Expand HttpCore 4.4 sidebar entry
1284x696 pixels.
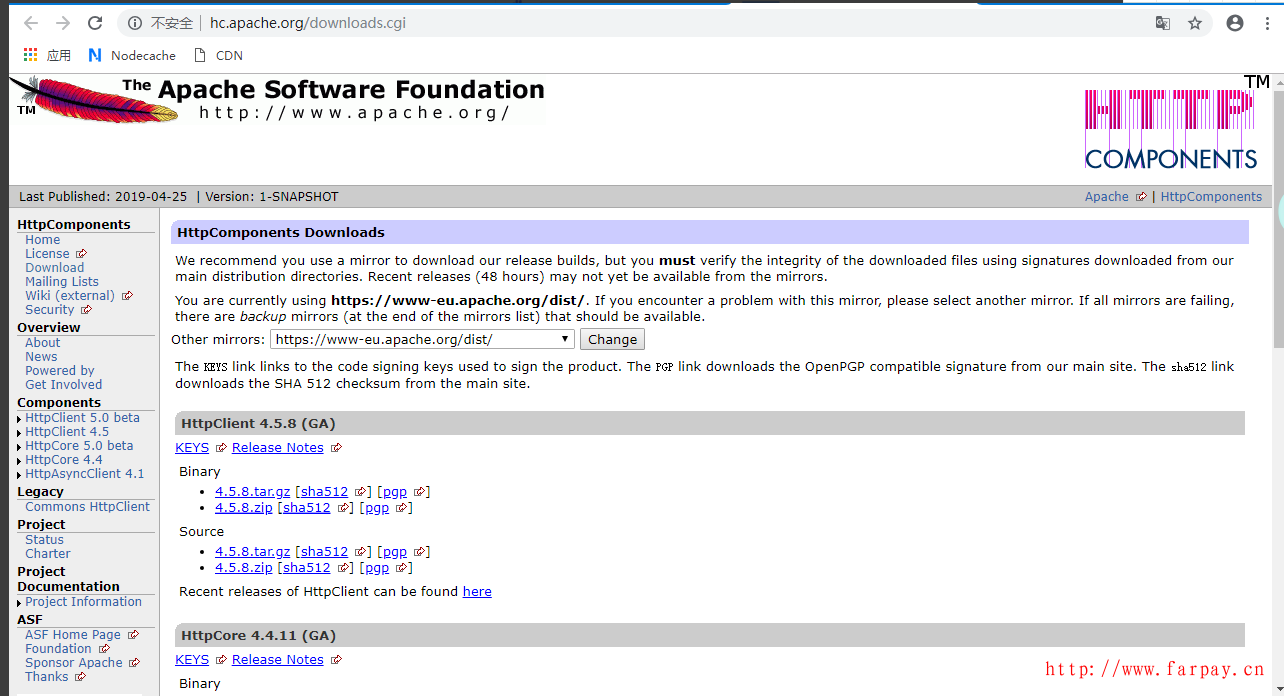63,460
